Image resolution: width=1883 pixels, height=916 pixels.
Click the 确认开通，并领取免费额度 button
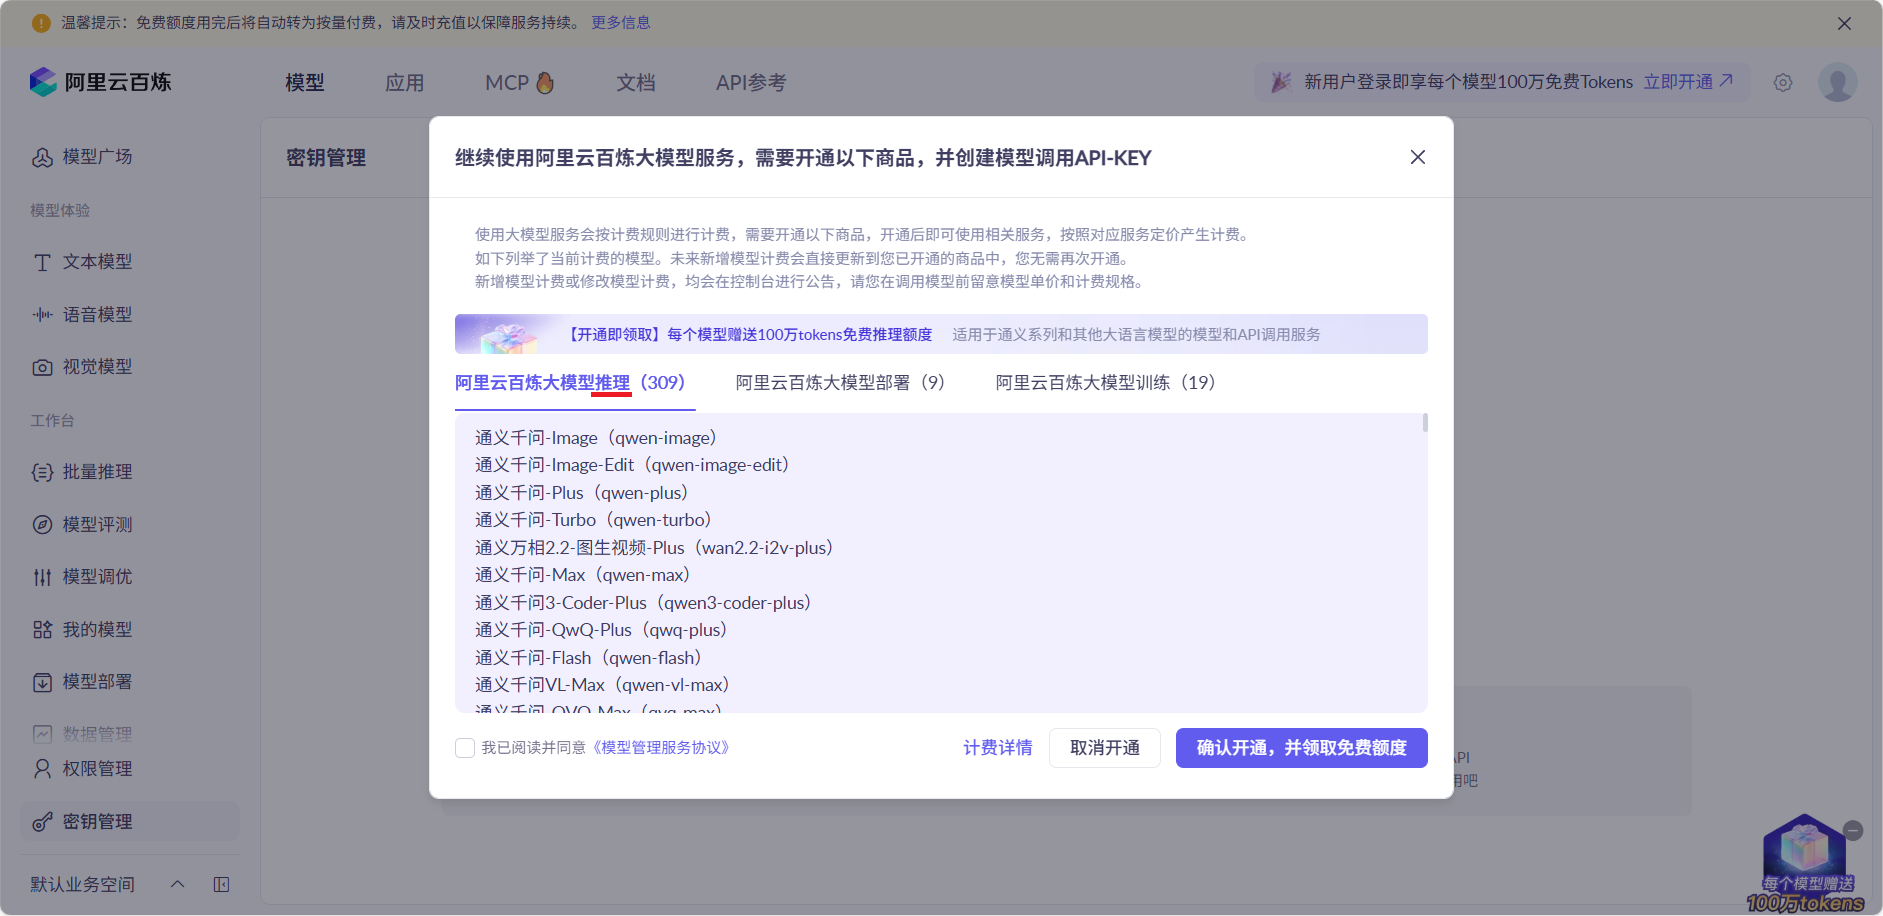click(x=1301, y=748)
